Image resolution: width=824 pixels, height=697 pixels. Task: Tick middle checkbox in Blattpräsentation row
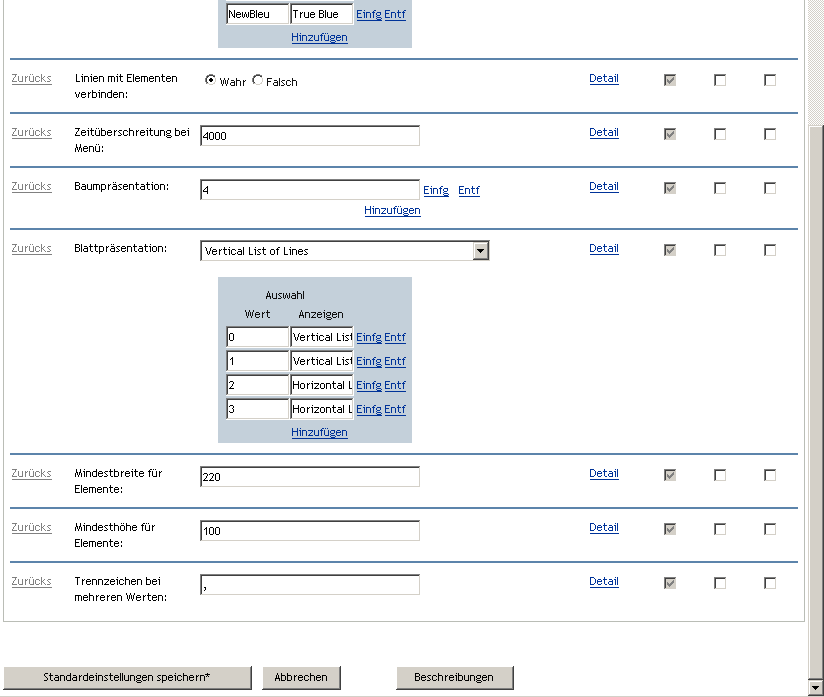tap(720, 250)
